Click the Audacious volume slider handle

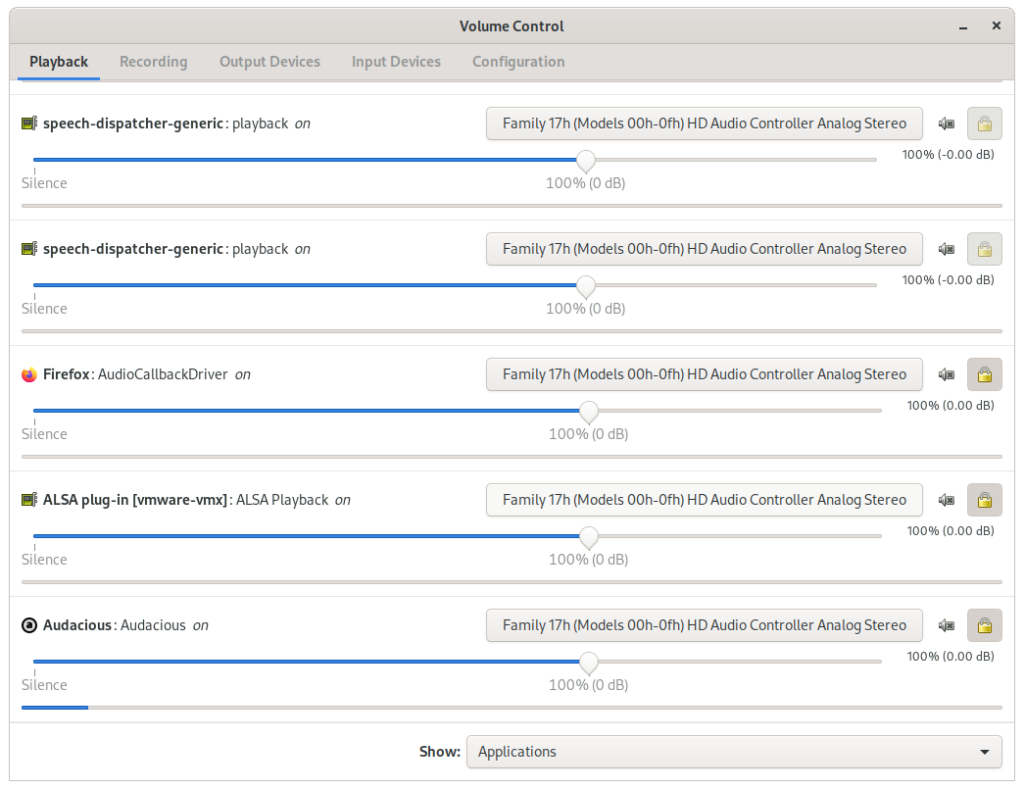point(588,662)
